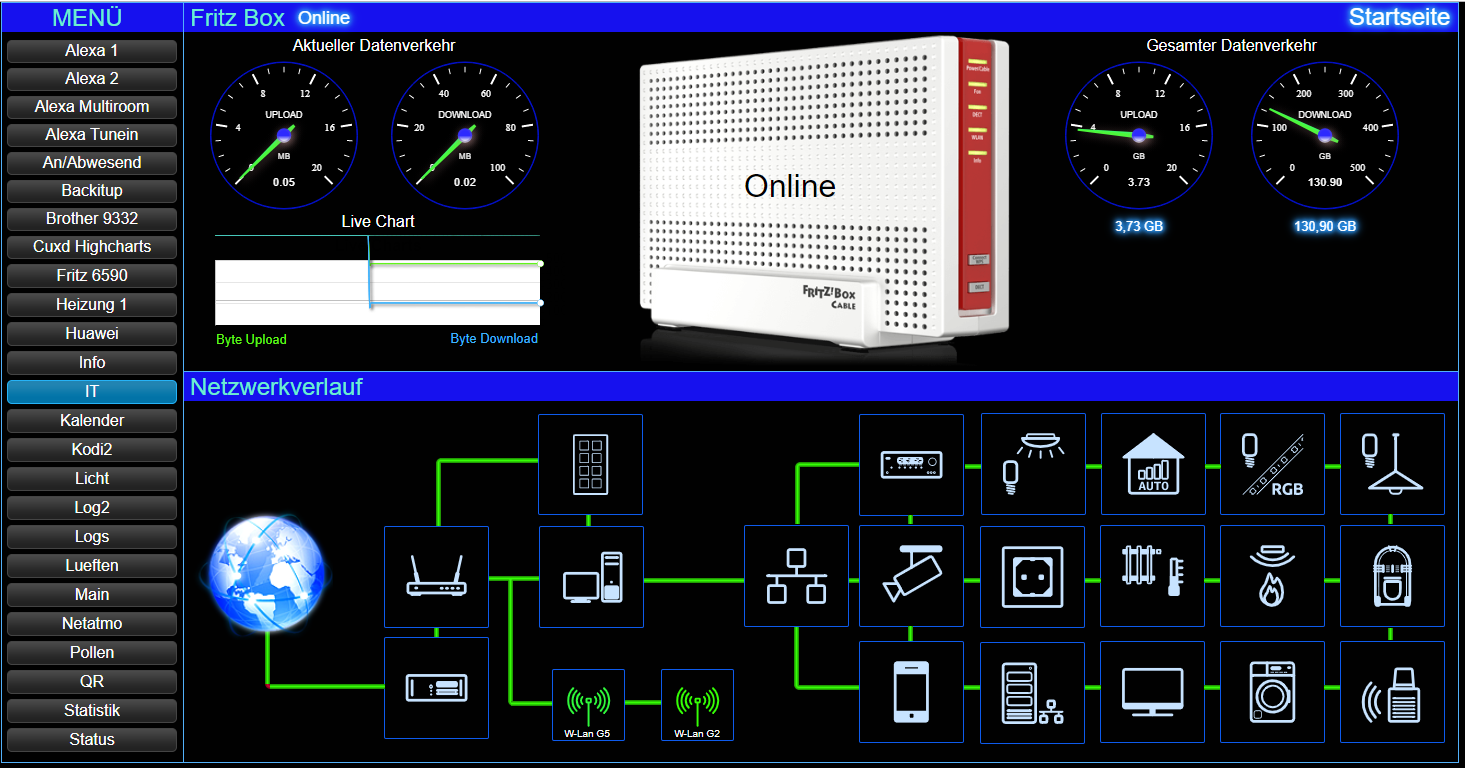
Task: Open Heizung 1 view
Action: pos(92,304)
